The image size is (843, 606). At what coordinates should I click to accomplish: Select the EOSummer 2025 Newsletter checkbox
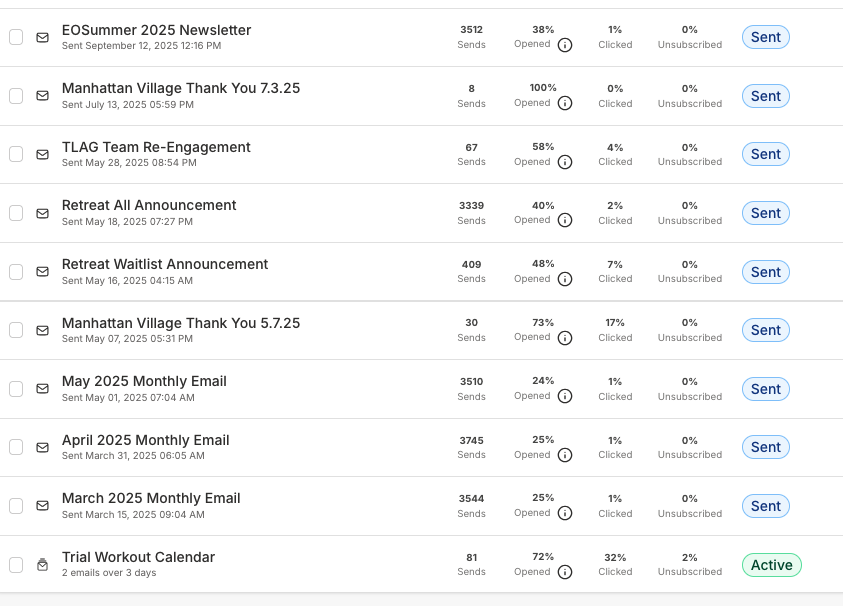point(16,37)
